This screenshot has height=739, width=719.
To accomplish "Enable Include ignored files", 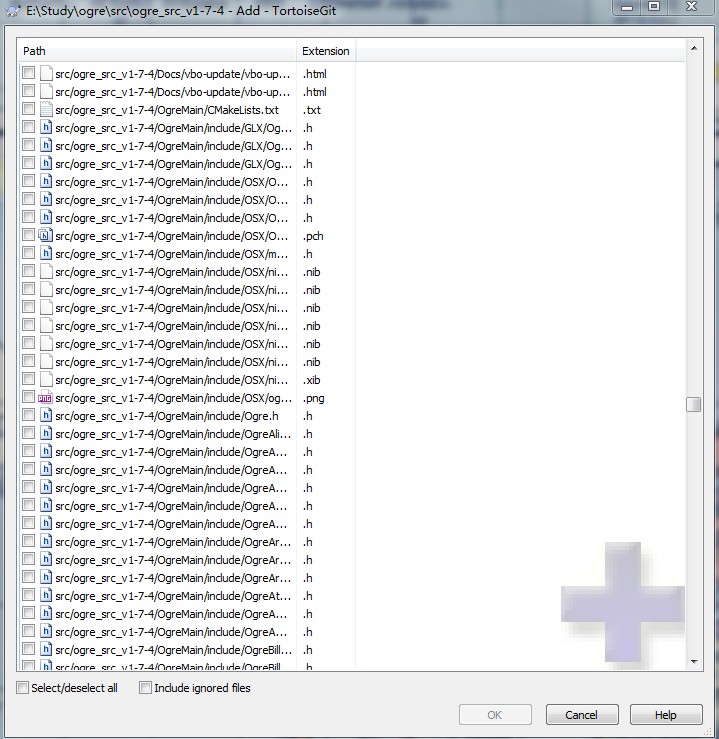I will click(145, 688).
